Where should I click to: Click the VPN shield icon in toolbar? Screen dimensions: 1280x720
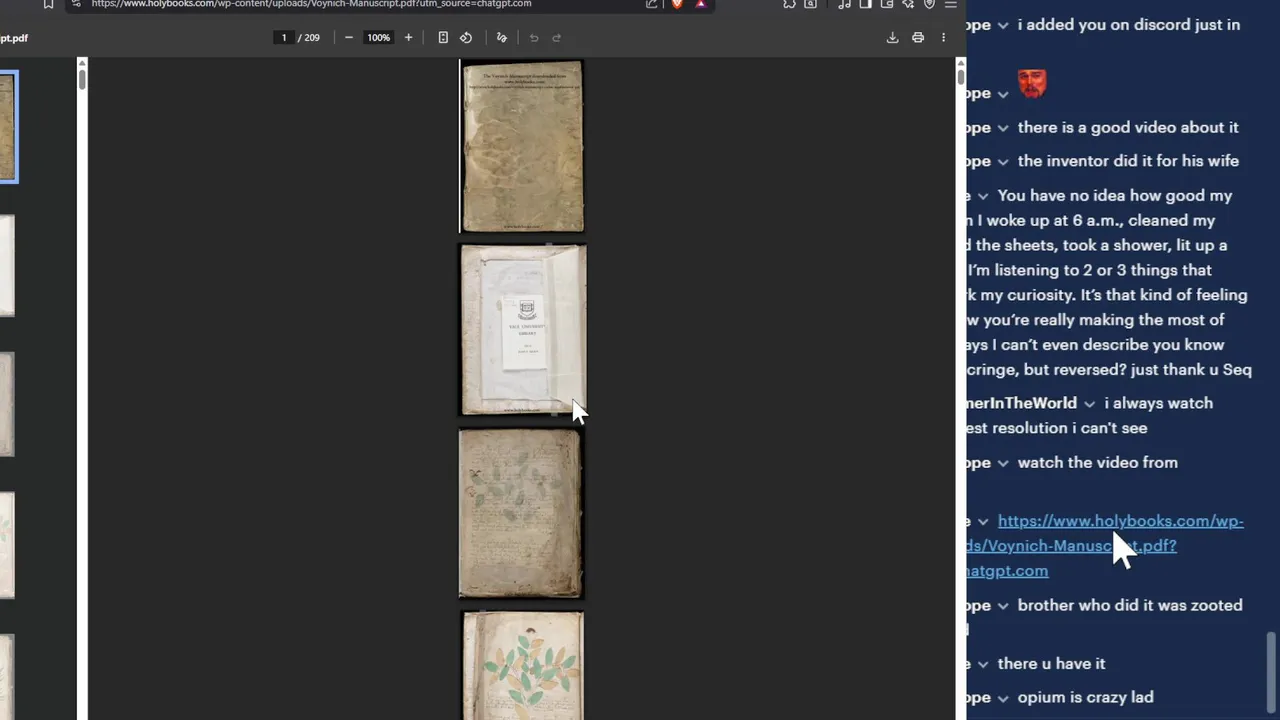929,4
